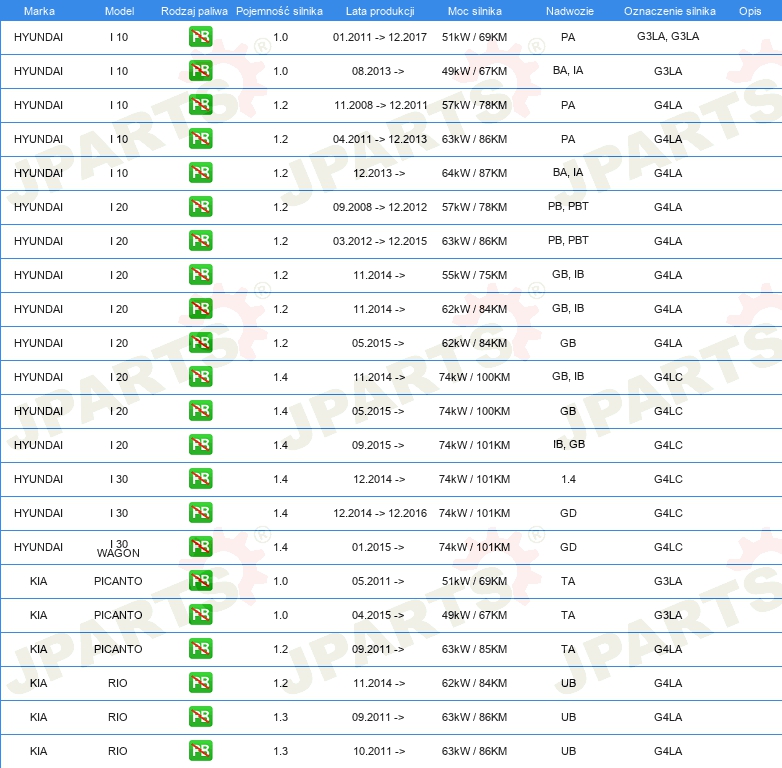The image size is (782, 768).
Task: Click petrol icon for RIO 09.2011 row
Action: pos(200,717)
